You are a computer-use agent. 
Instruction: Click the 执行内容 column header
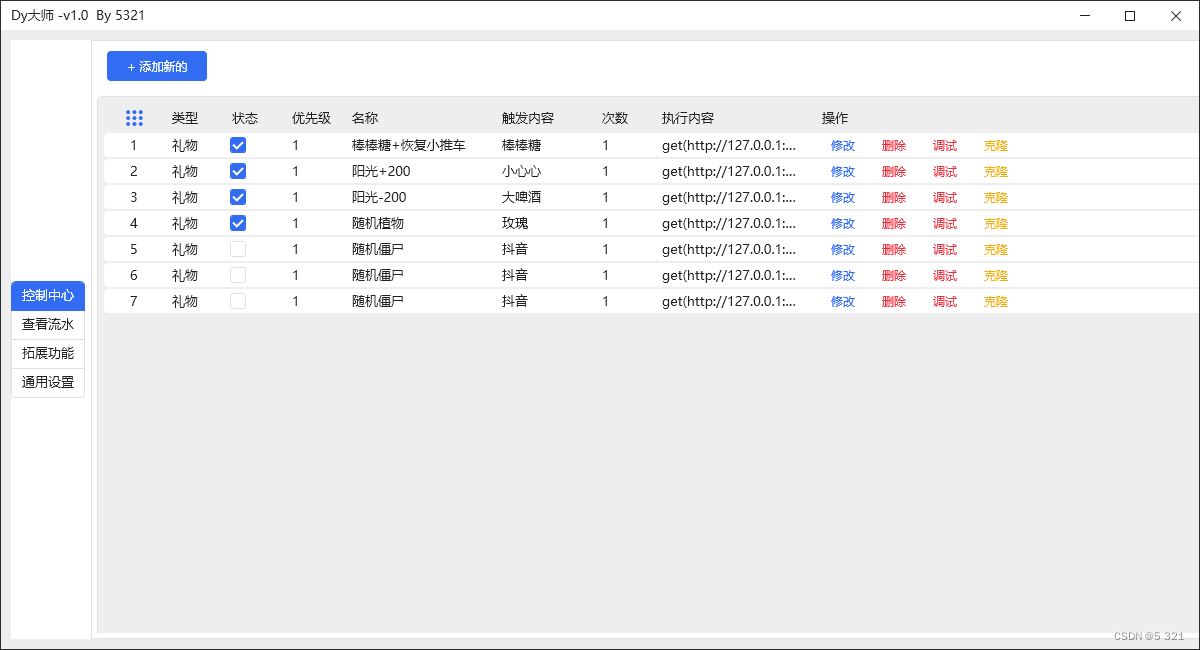coord(688,118)
